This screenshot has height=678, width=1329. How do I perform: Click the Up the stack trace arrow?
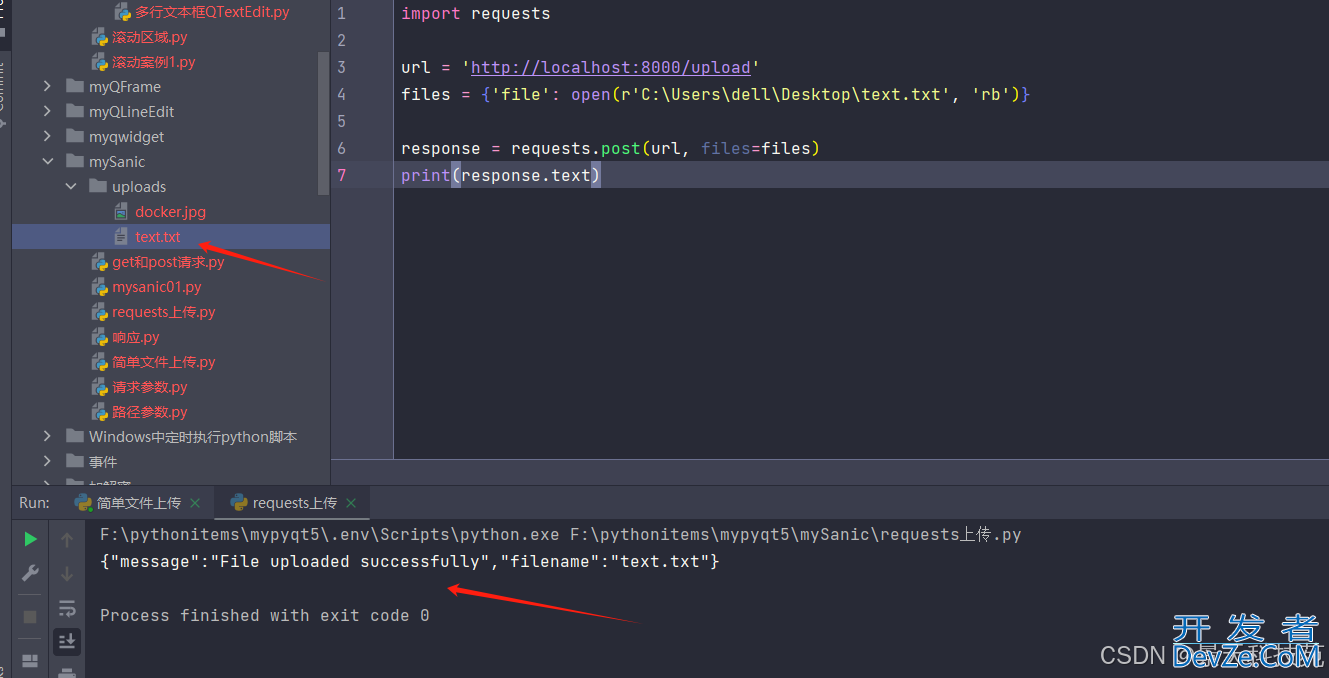(x=67, y=540)
